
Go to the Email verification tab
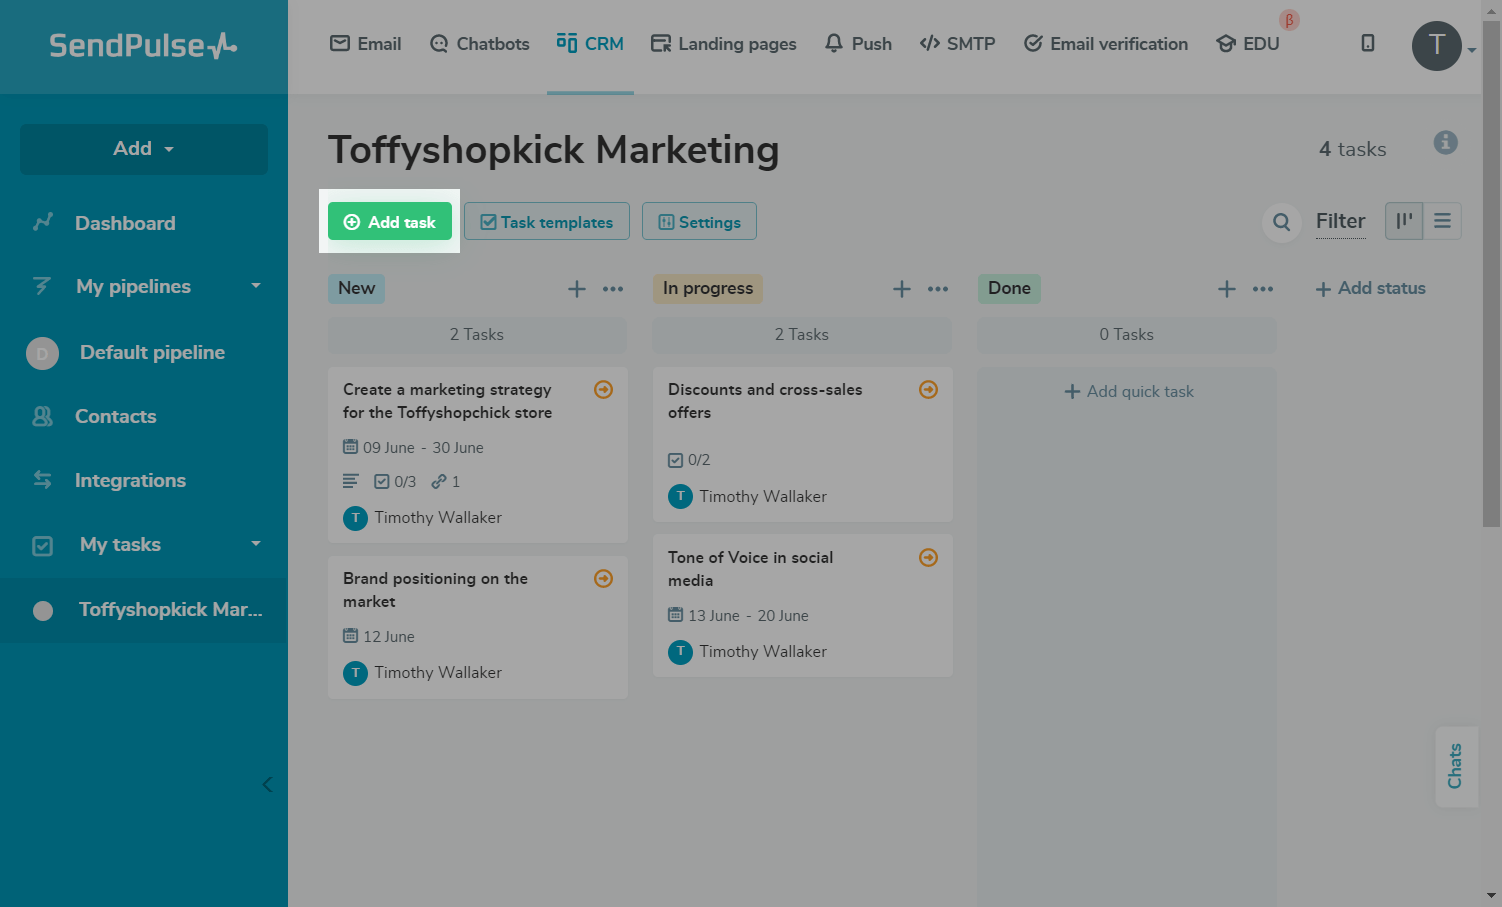1105,44
